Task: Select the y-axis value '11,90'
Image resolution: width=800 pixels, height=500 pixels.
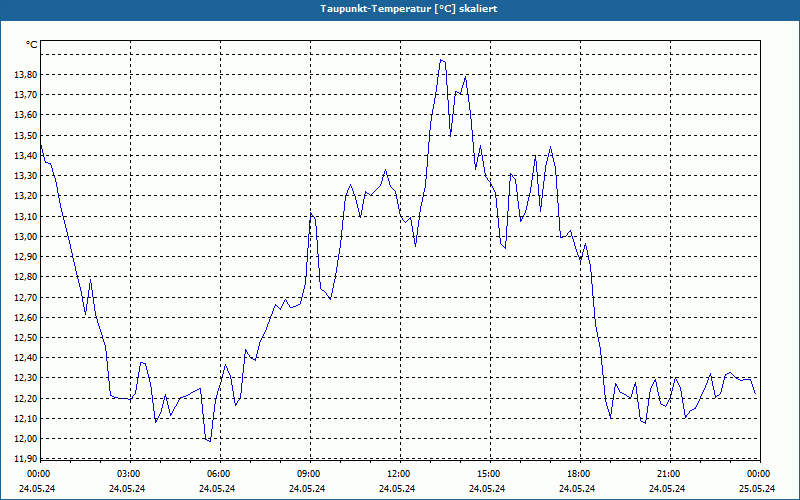Action: pos(26,459)
